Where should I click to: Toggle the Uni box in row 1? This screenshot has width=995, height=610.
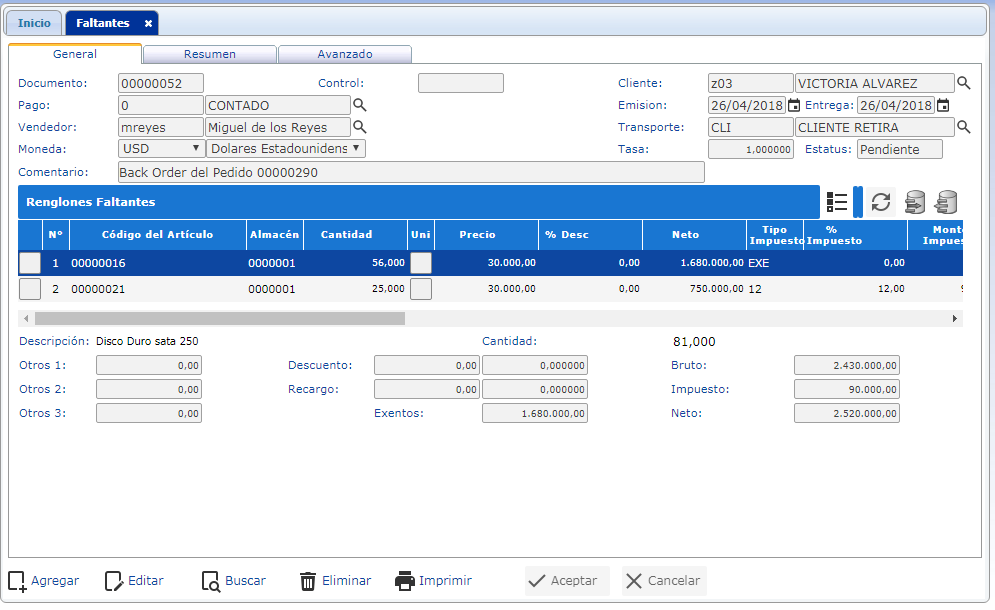(421, 263)
